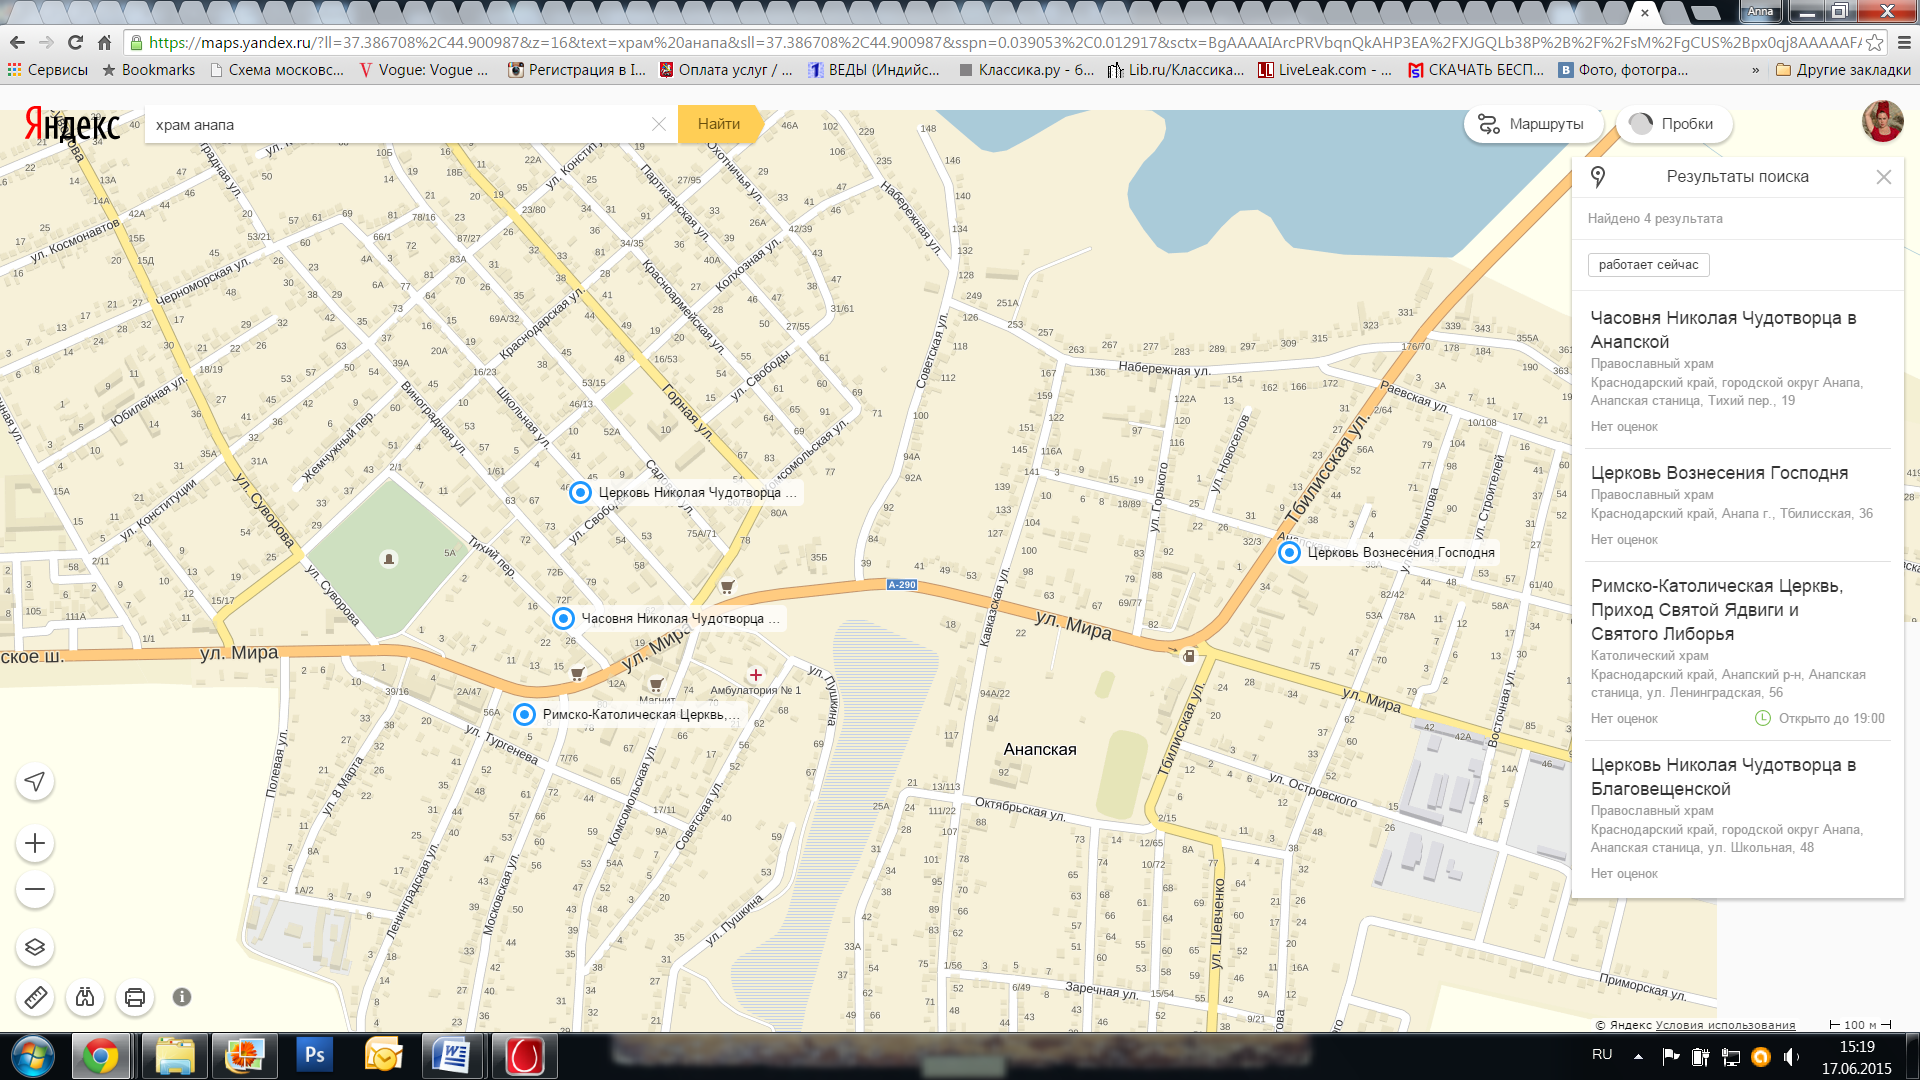The image size is (1920, 1080).
Task: Clear the search field with X icon
Action: [658, 124]
